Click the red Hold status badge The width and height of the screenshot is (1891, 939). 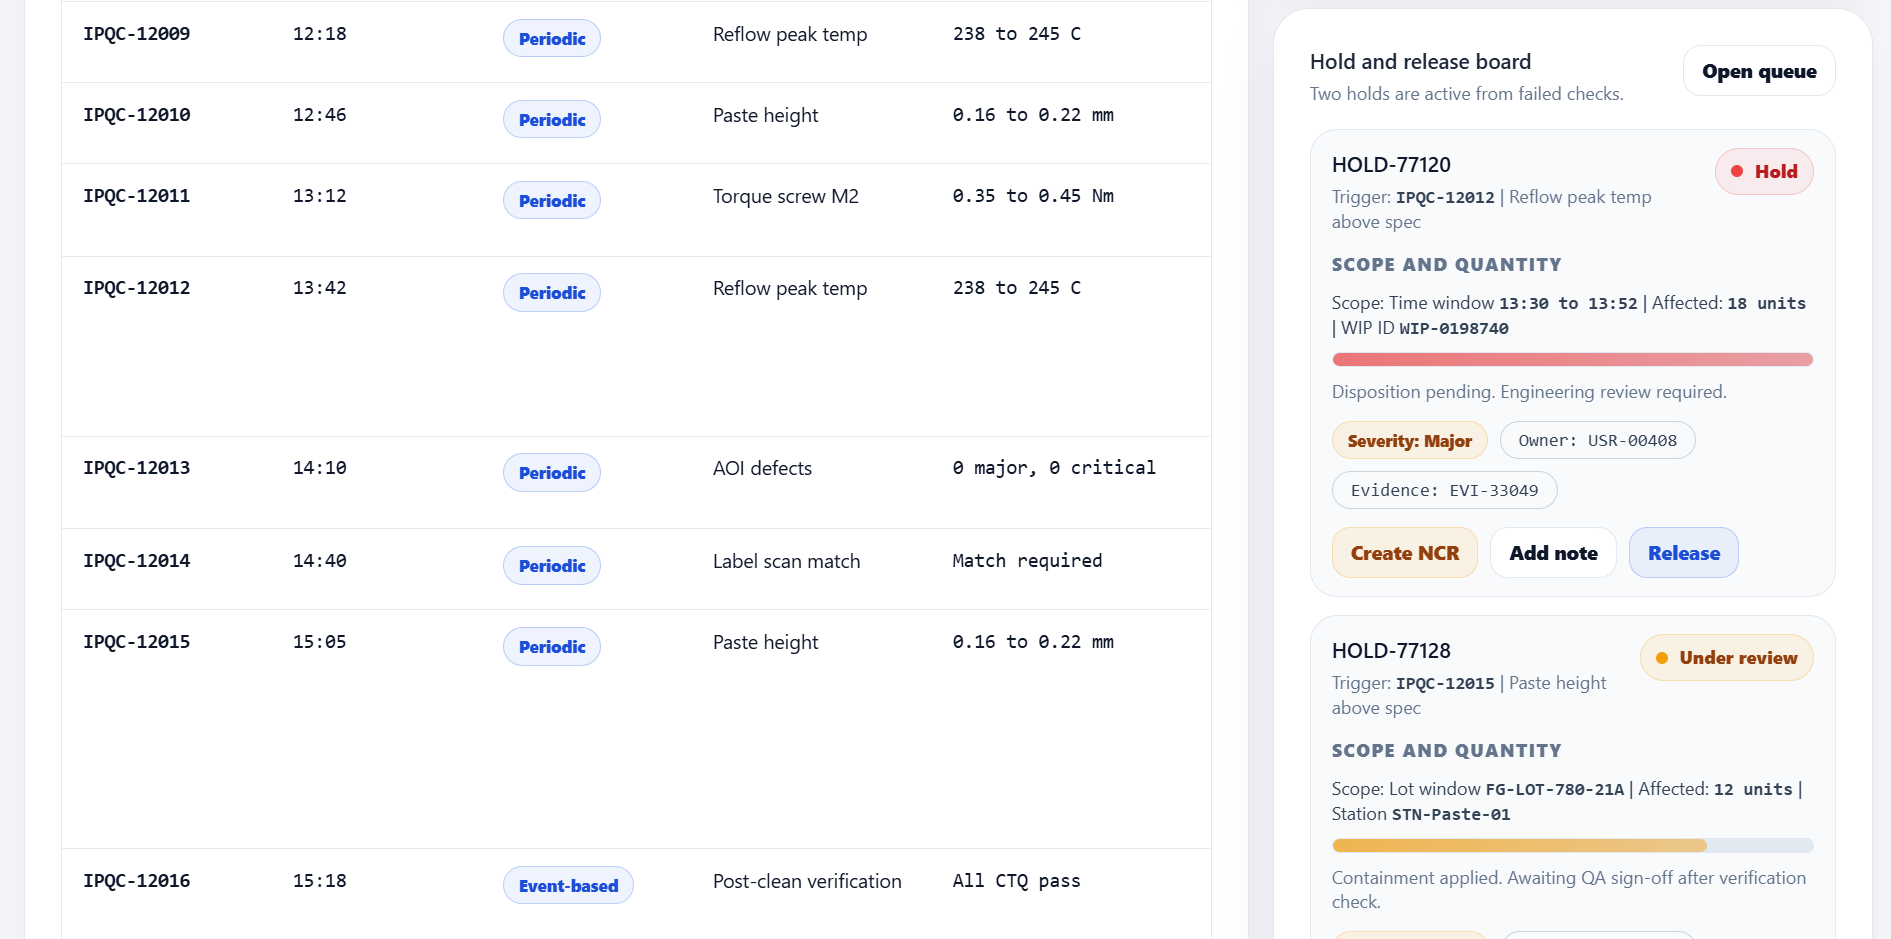(1764, 172)
